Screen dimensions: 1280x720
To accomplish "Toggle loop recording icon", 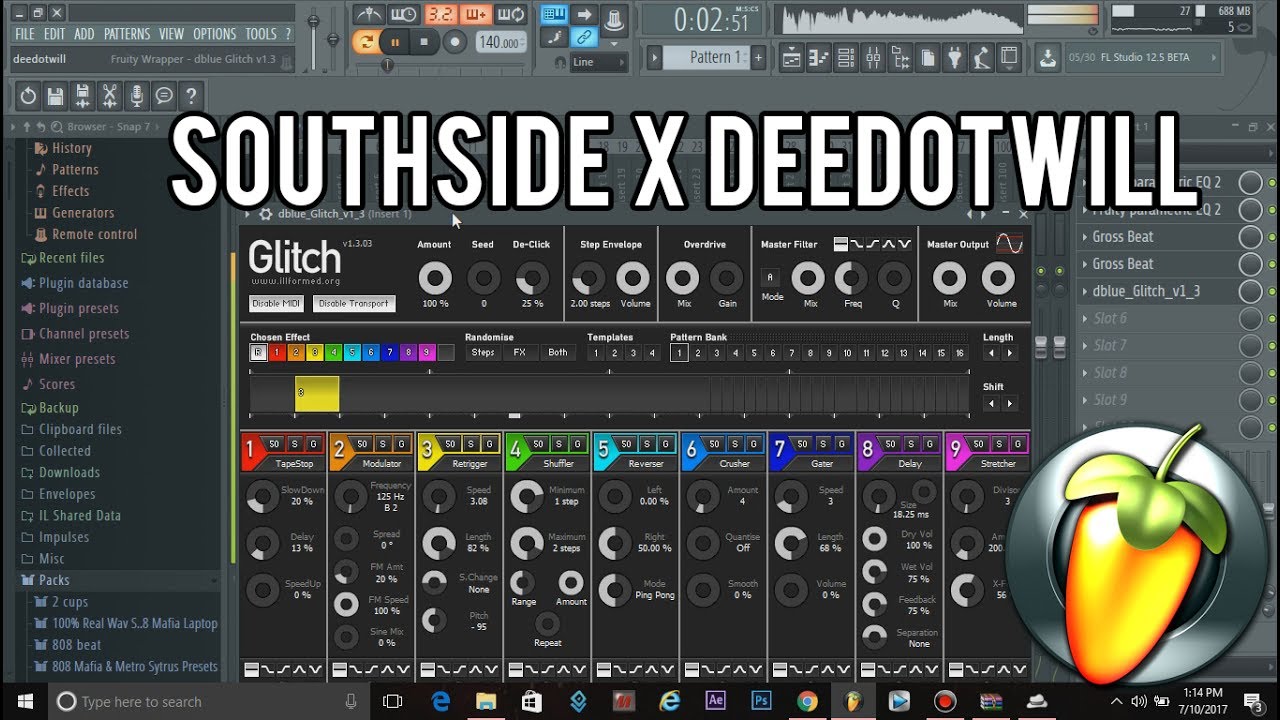I will click(x=511, y=14).
